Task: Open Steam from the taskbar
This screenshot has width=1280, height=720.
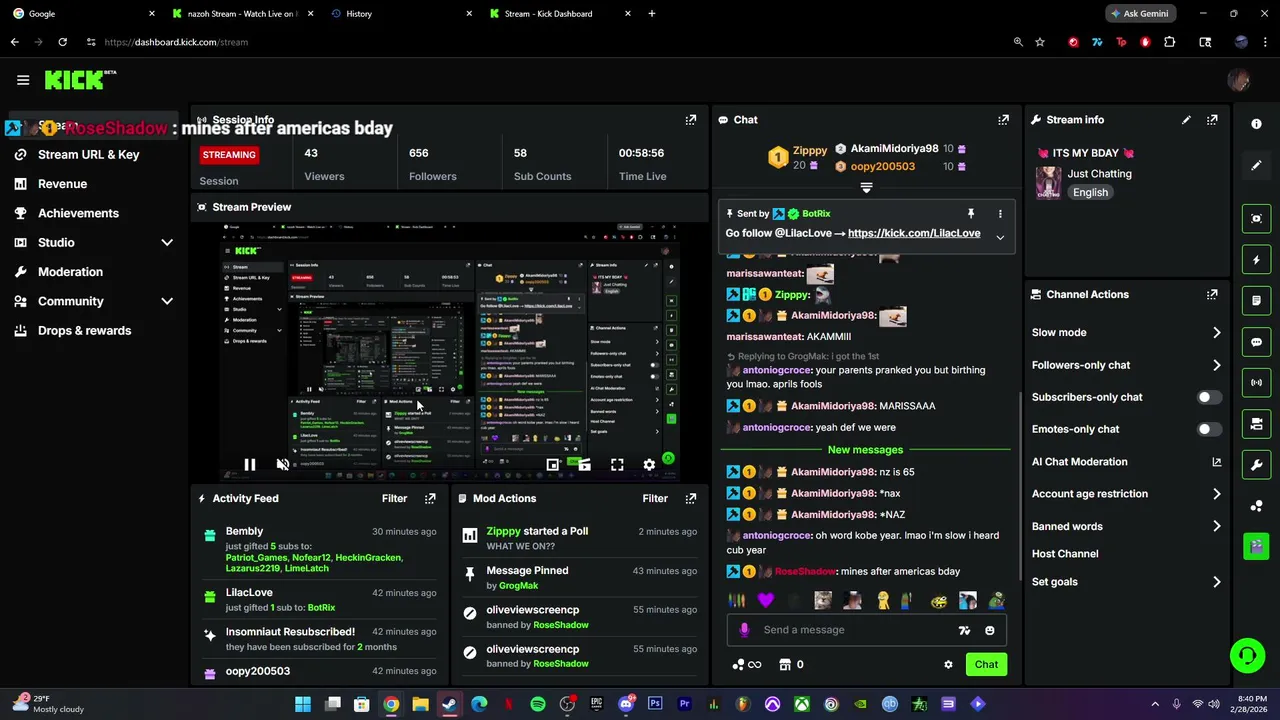Action: (x=450, y=704)
